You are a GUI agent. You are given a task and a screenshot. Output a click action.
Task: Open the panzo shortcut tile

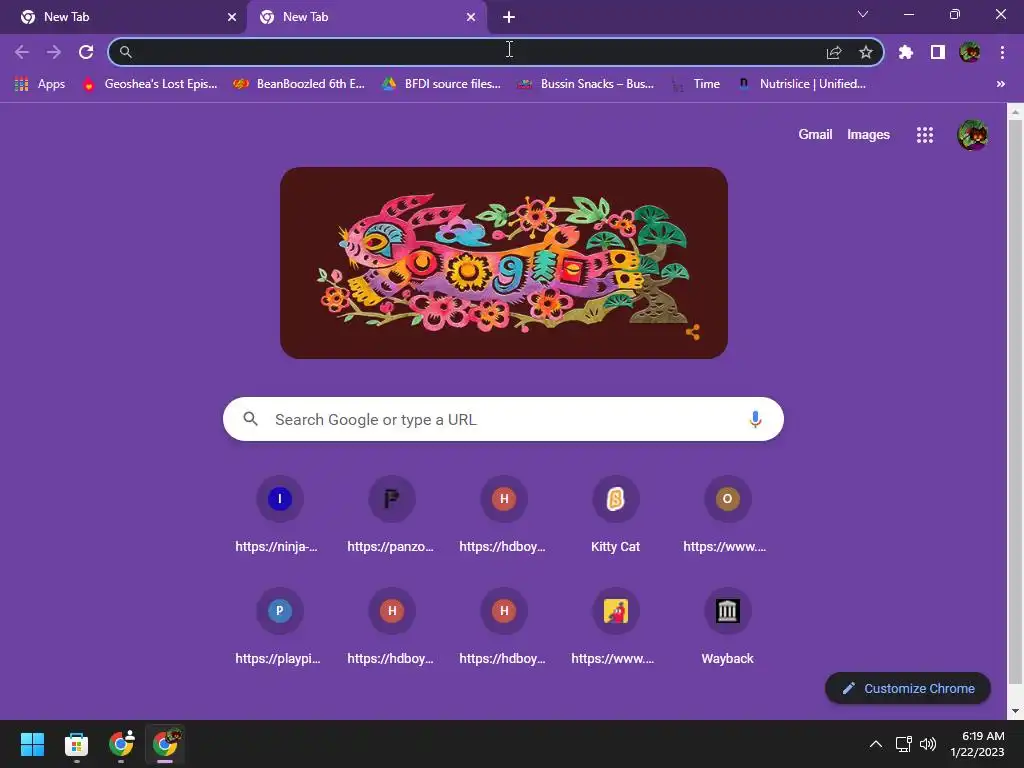[x=391, y=516]
